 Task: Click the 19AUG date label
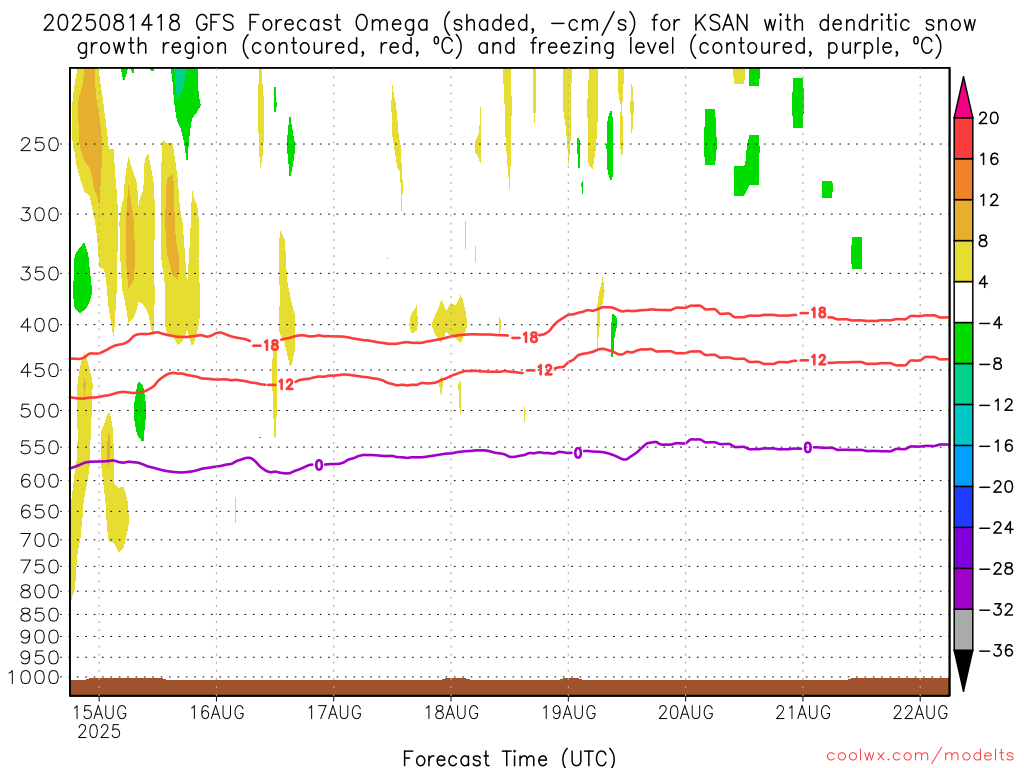click(568, 712)
